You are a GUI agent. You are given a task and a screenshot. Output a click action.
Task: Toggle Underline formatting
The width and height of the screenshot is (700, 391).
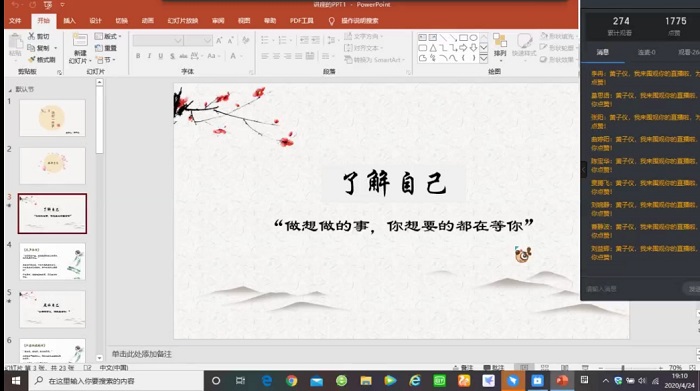pyautogui.click(x=160, y=56)
